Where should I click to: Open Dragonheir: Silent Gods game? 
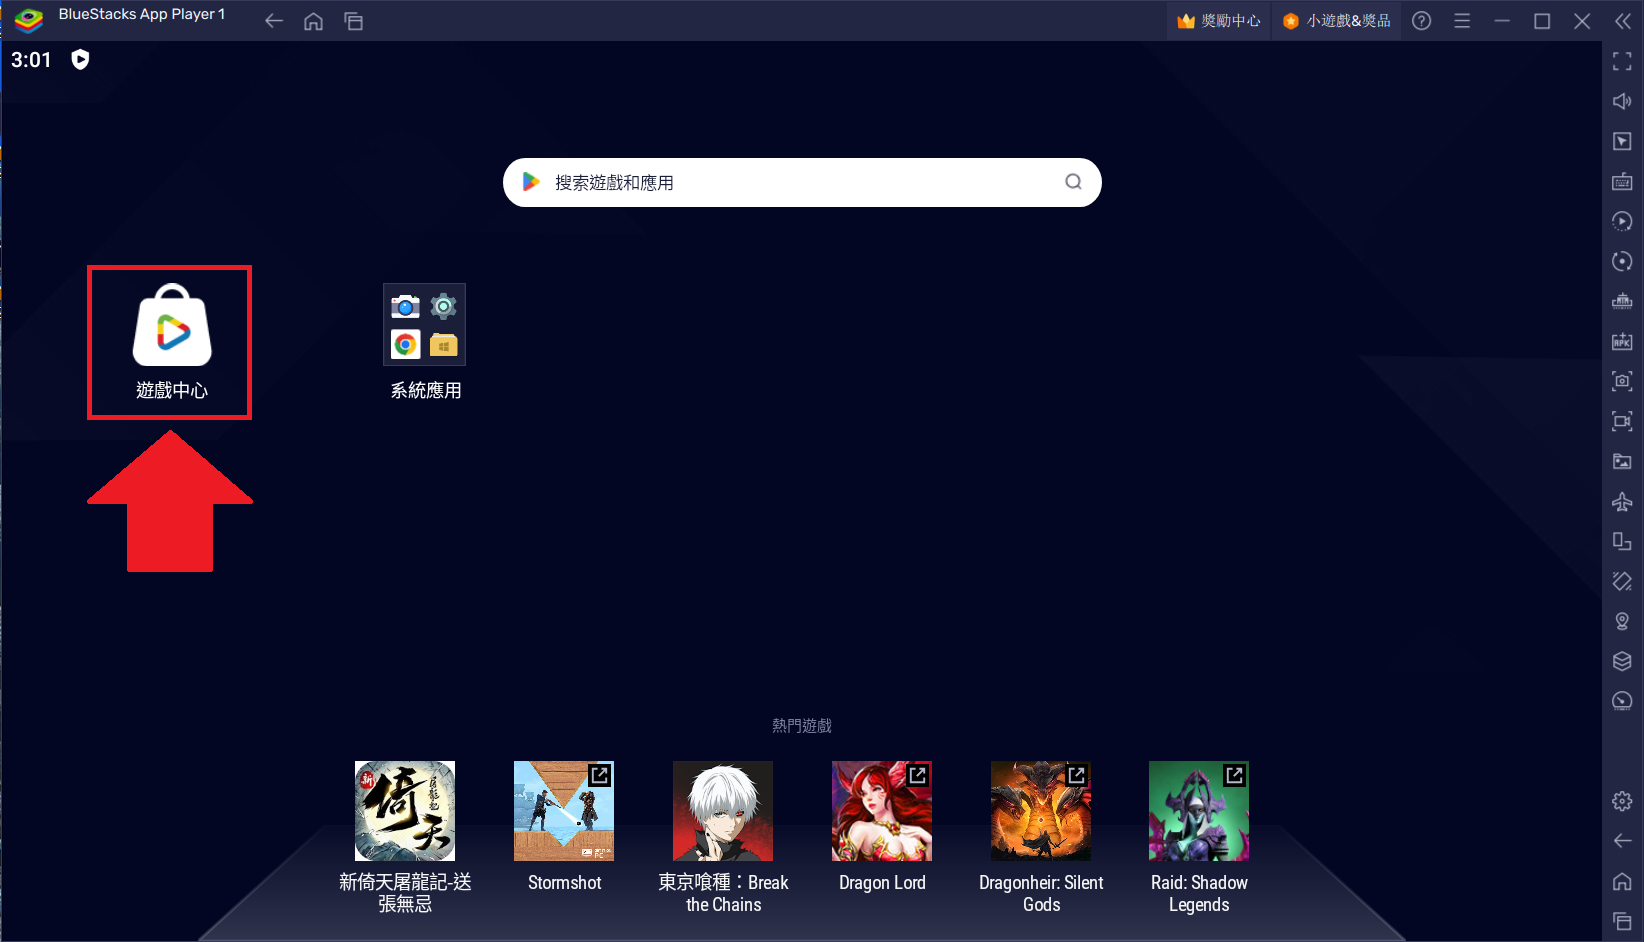(x=1041, y=811)
